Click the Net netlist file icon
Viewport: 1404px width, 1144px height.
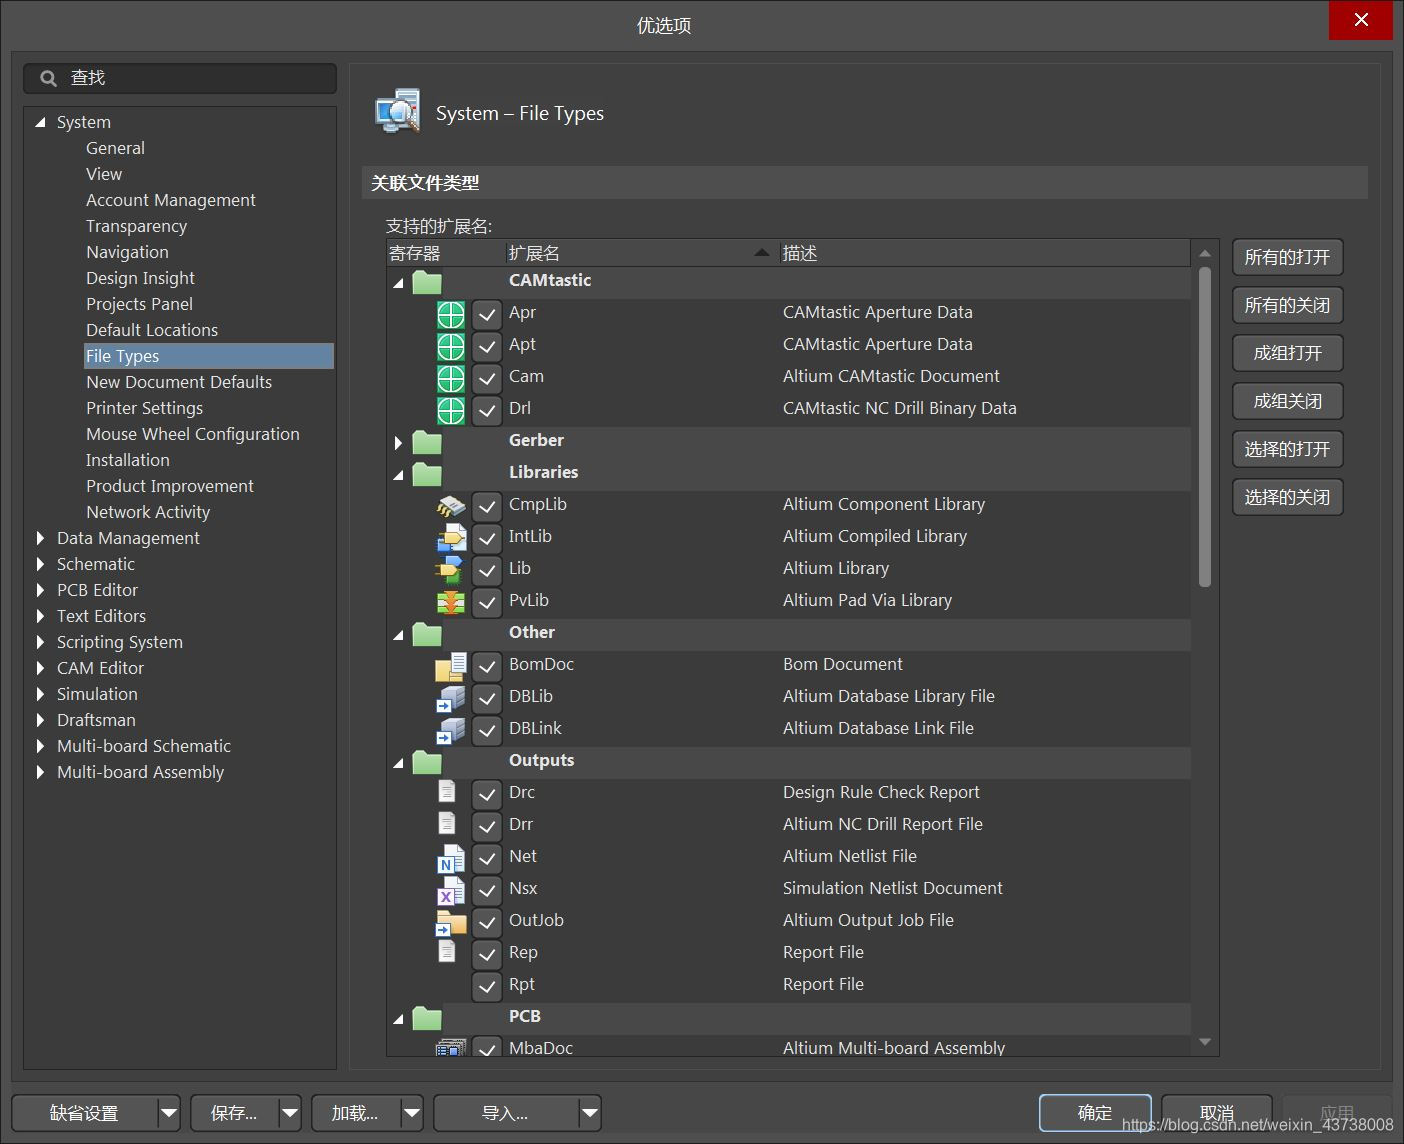(x=451, y=858)
